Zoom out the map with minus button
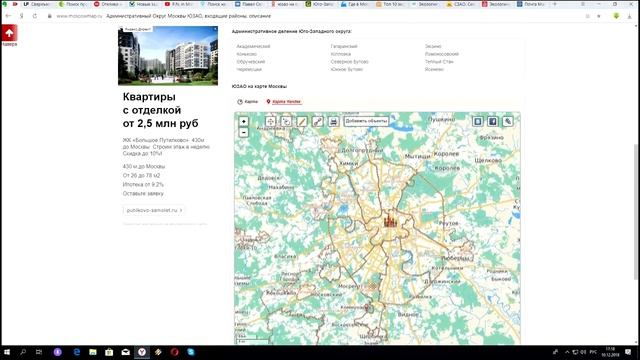640x360 pixels. [244, 133]
